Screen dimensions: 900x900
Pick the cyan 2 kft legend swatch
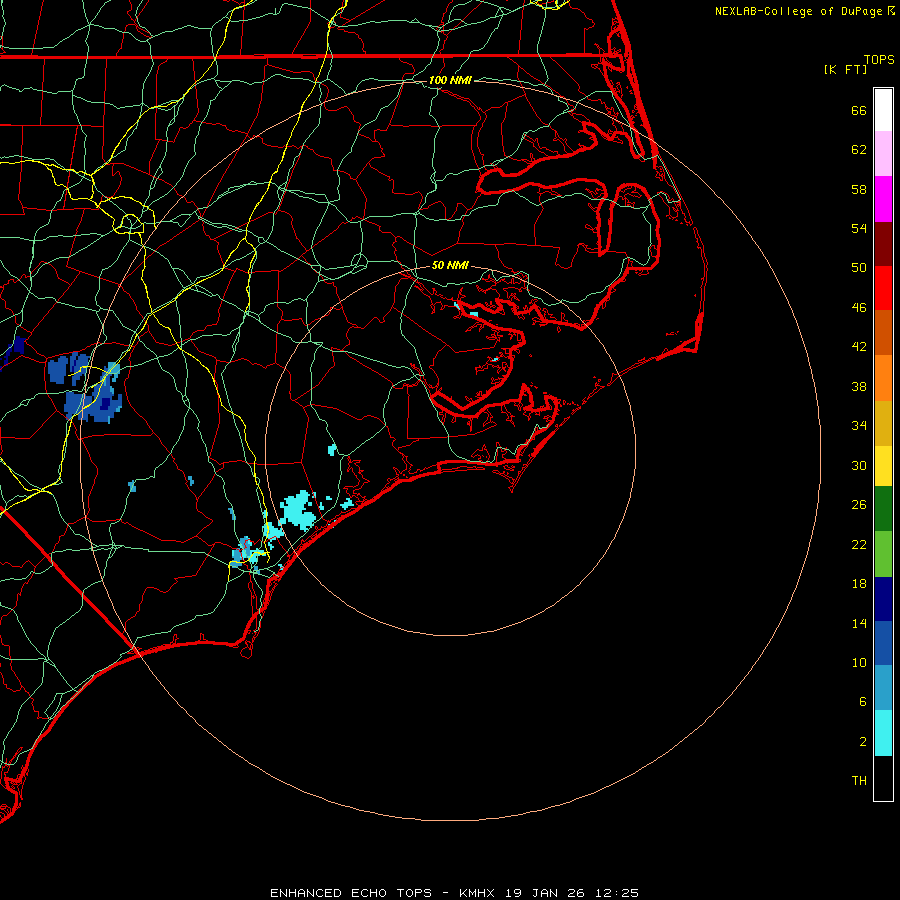(883, 733)
